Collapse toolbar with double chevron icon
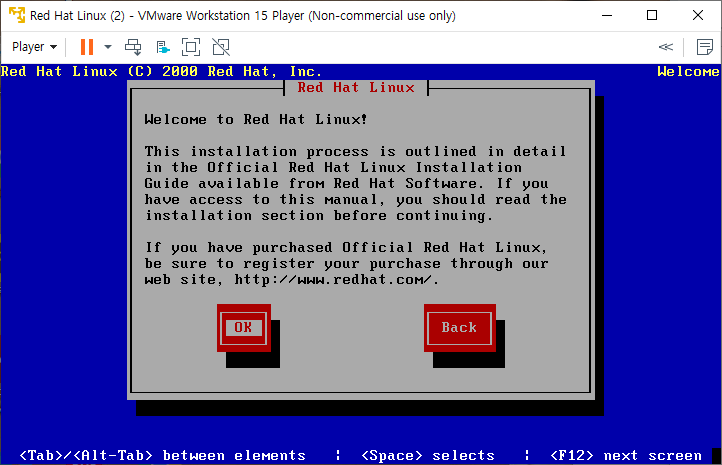 665,47
